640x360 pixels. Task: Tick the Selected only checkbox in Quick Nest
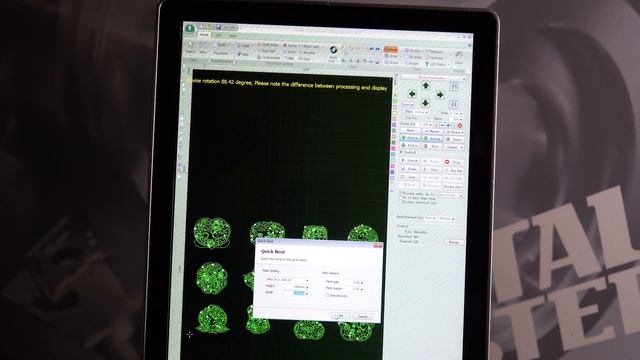327,295
